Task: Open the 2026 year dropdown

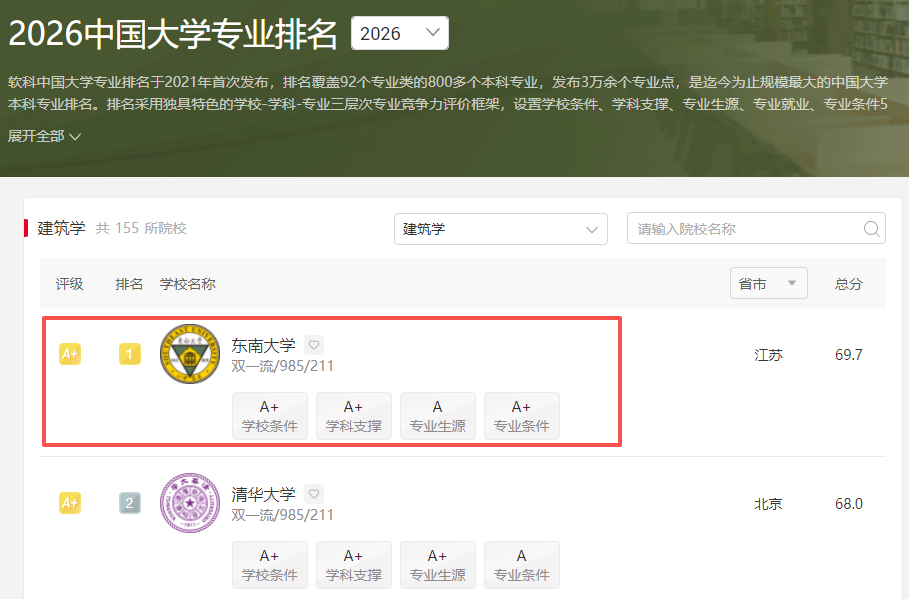Action: click(x=399, y=33)
